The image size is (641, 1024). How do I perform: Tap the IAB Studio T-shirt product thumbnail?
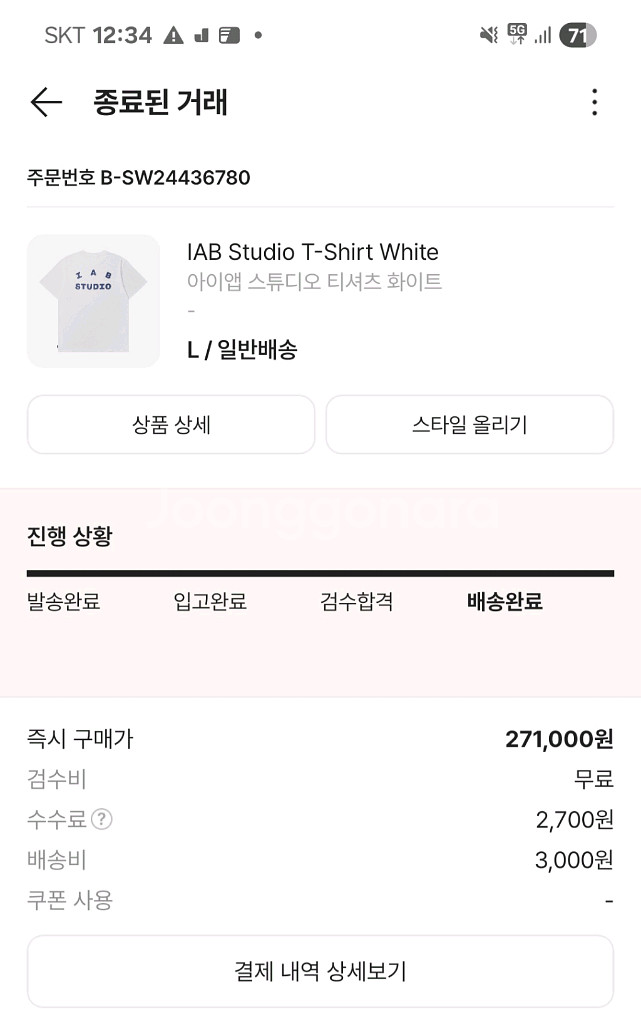tap(93, 300)
